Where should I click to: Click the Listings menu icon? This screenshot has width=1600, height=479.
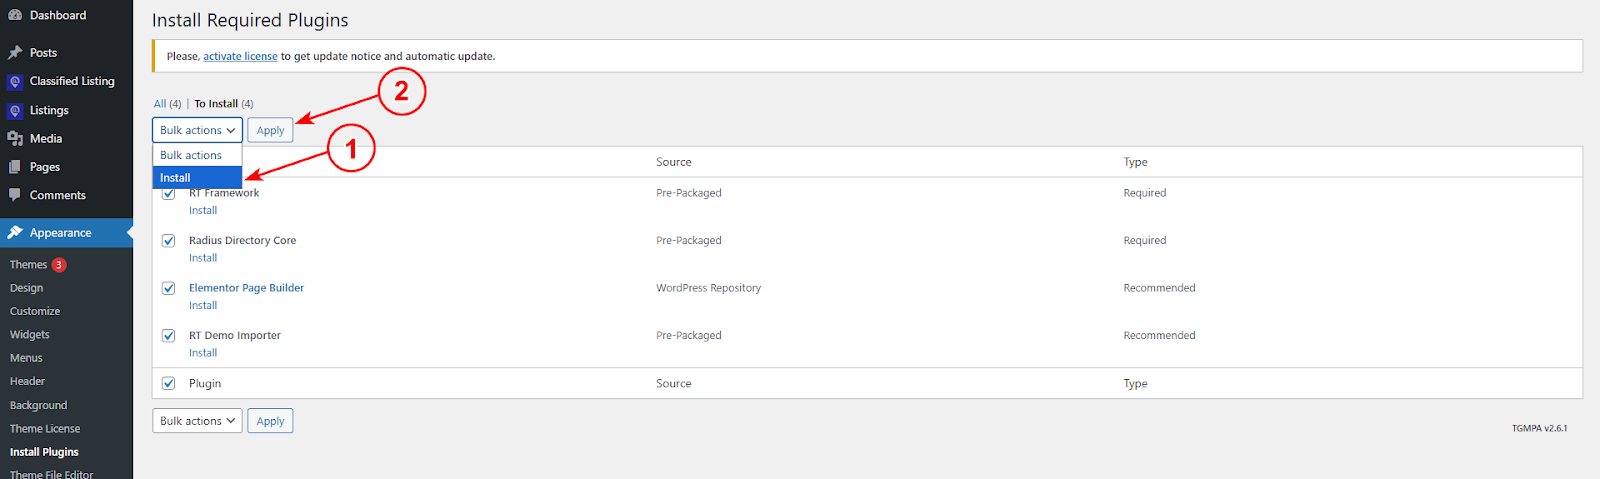click(x=15, y=110)
